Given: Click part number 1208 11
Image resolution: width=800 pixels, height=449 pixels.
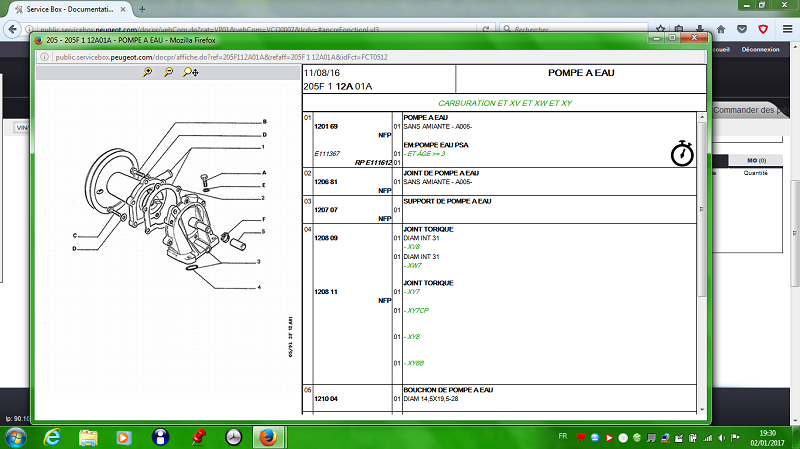Looking at the screenshot, I should point(326,292).
